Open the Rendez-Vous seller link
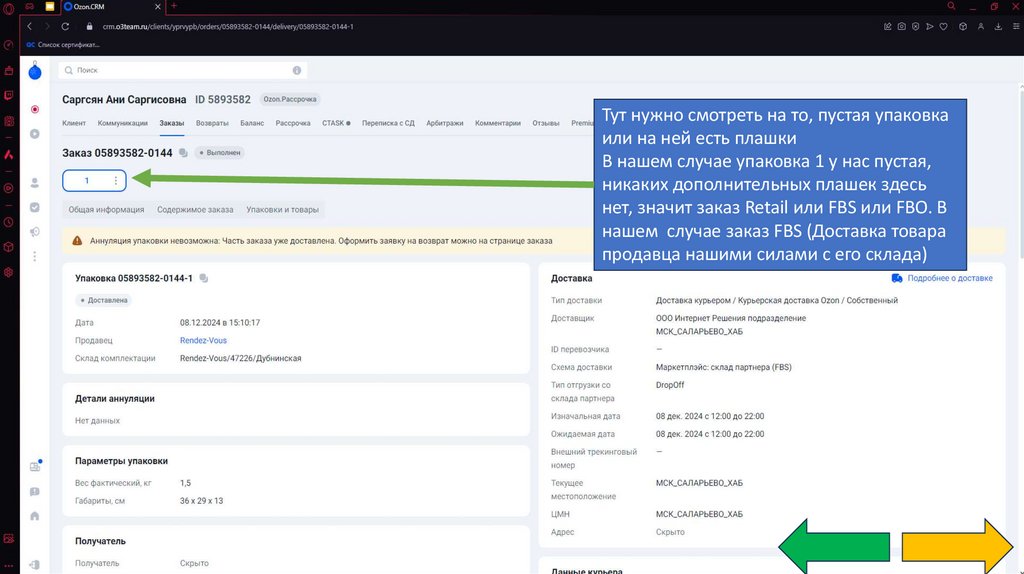 tap(203, 341)
